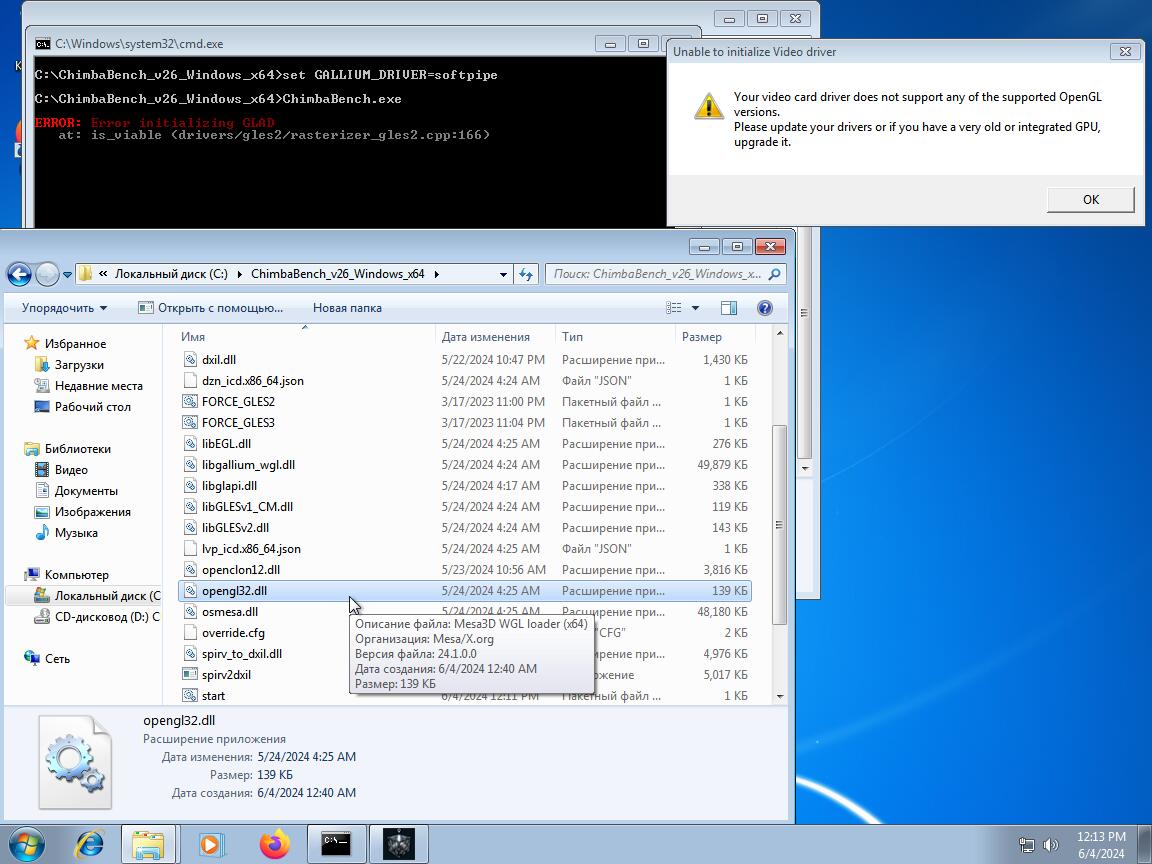This screenshot has width=1152, height=864.
Task: Click the Refresh button beside the address bar
Action: click(525, 274)
